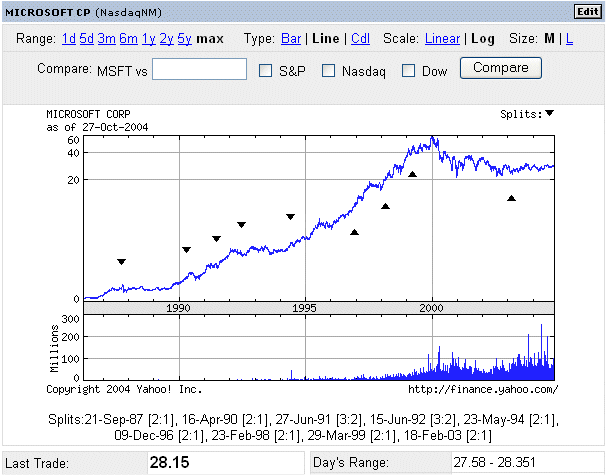Image resolution: width=606 pixels, height=475 pixels.
Task: Click the Millions volume axis label
Action: [54, 348]
